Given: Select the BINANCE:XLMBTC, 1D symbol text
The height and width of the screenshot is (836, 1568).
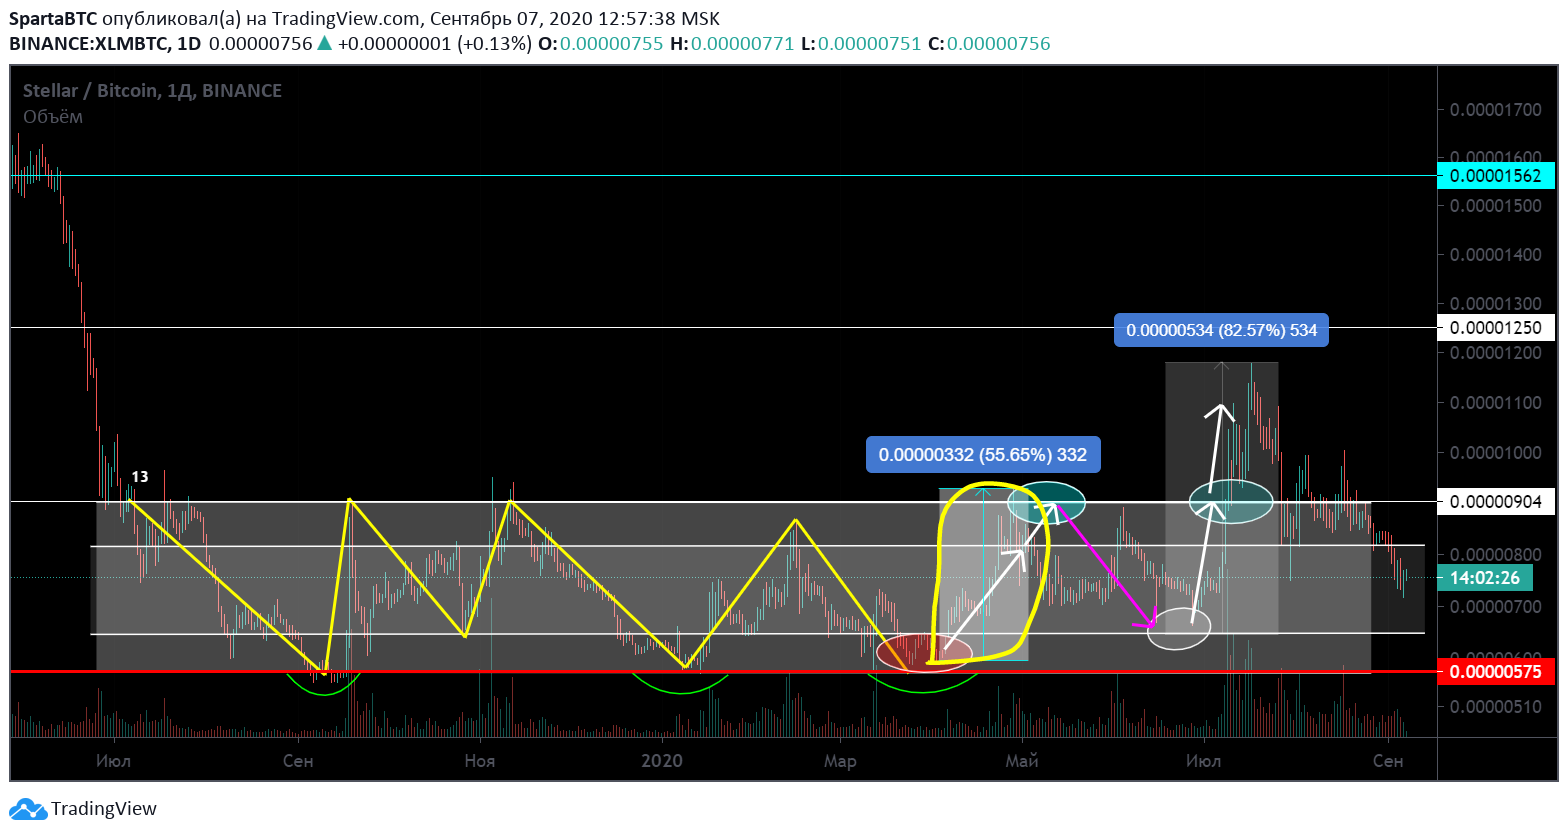Looking at the screenshot, I should pyautogui.click(x=105, y=44).
